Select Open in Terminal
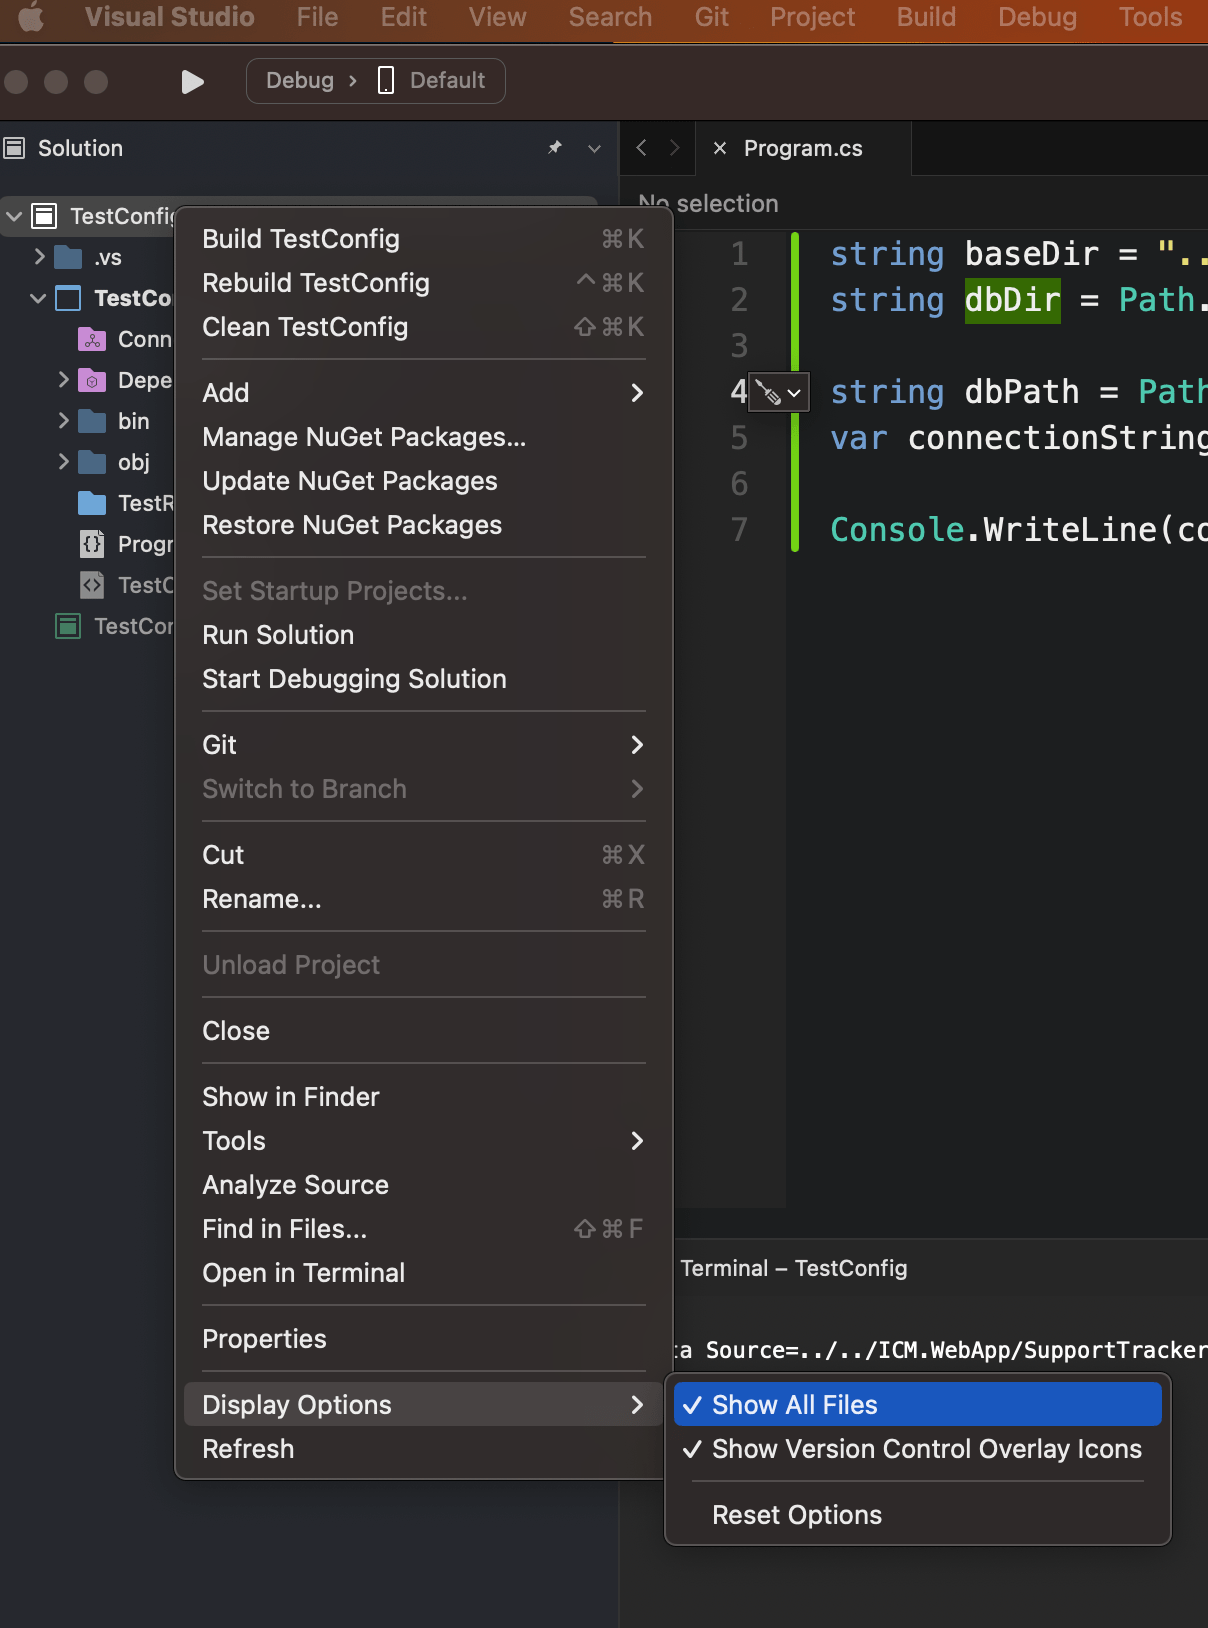The image size is (1208, 1628). coord(424,1273)
